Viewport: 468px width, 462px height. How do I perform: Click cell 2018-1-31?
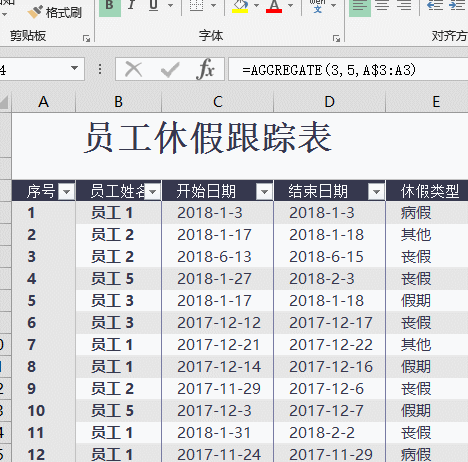coord(217,433)
